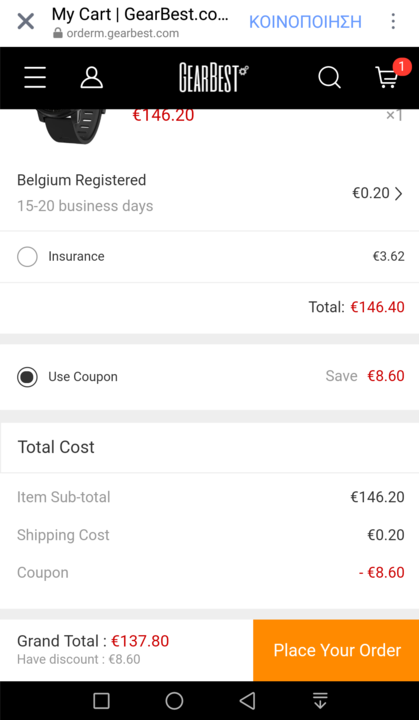Screen dimensions: 419x720
Task: Tap the GearBest logo
Action: click(x=214, y=78)
